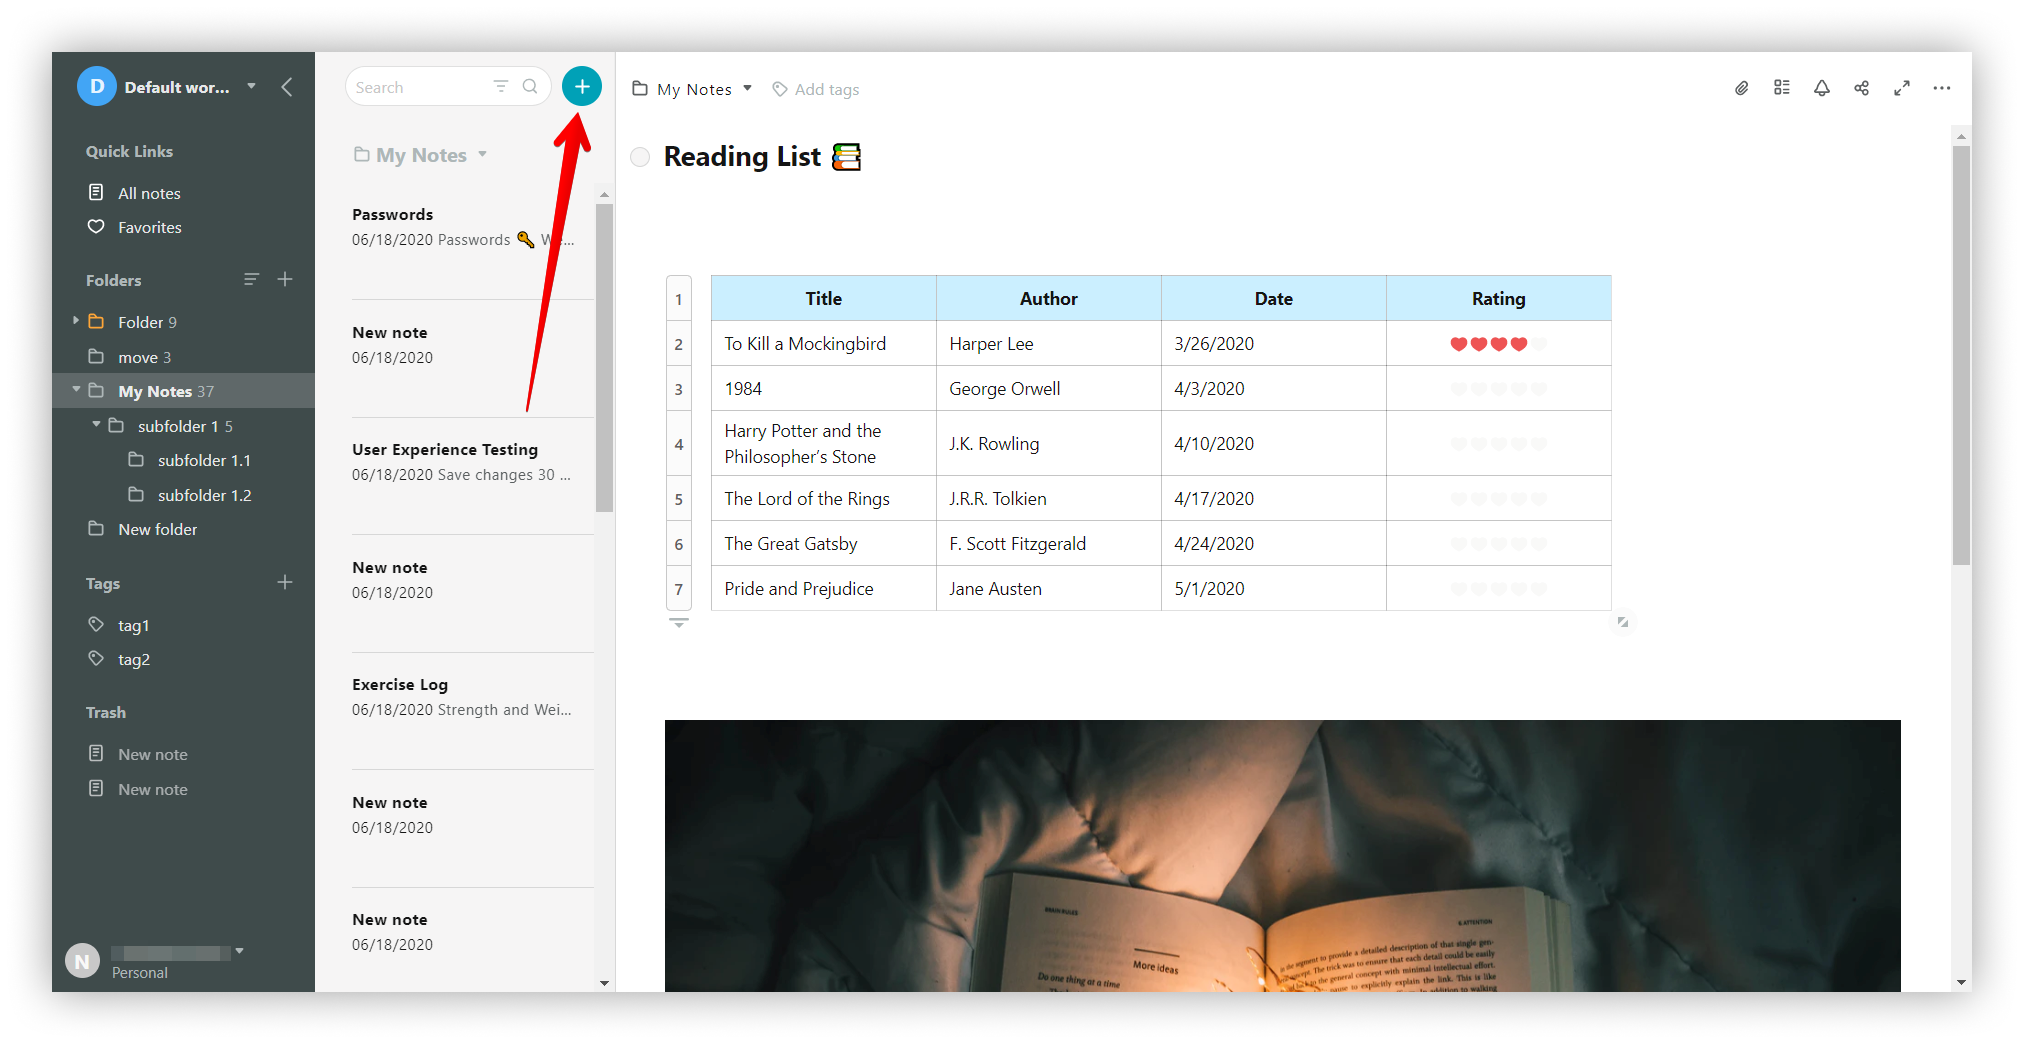Click the table resize corner handle
Viewport: 2024px width, 1044px height.
tap(1622, 622)
